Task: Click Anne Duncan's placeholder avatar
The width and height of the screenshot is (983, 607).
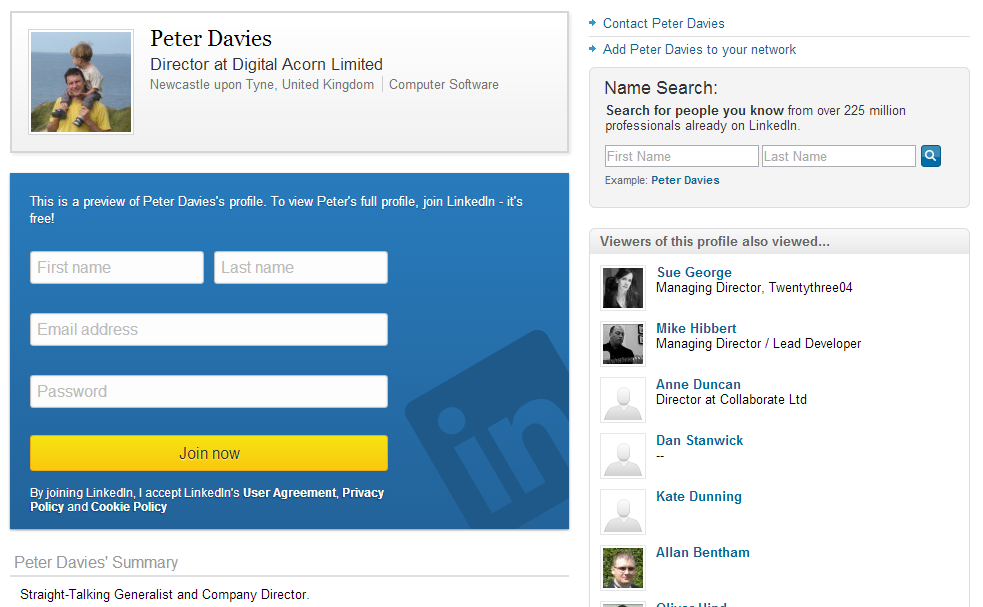Action: 623,400
